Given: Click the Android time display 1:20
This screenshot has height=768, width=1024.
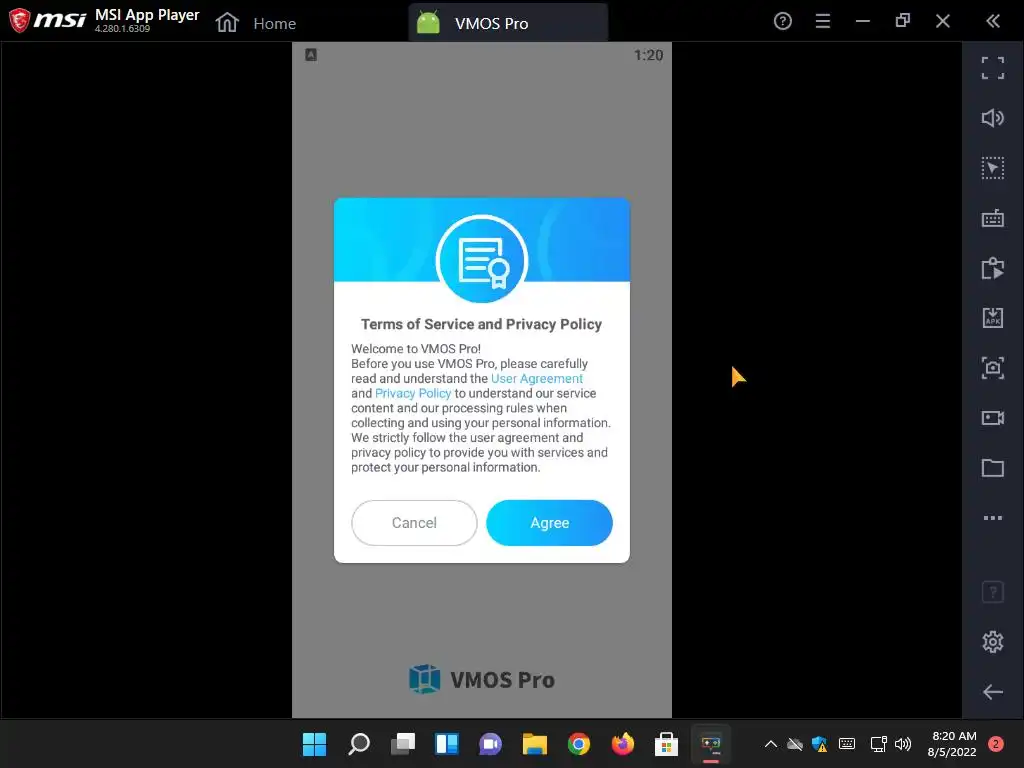Looking at the screenshot, I should [648, 56].
